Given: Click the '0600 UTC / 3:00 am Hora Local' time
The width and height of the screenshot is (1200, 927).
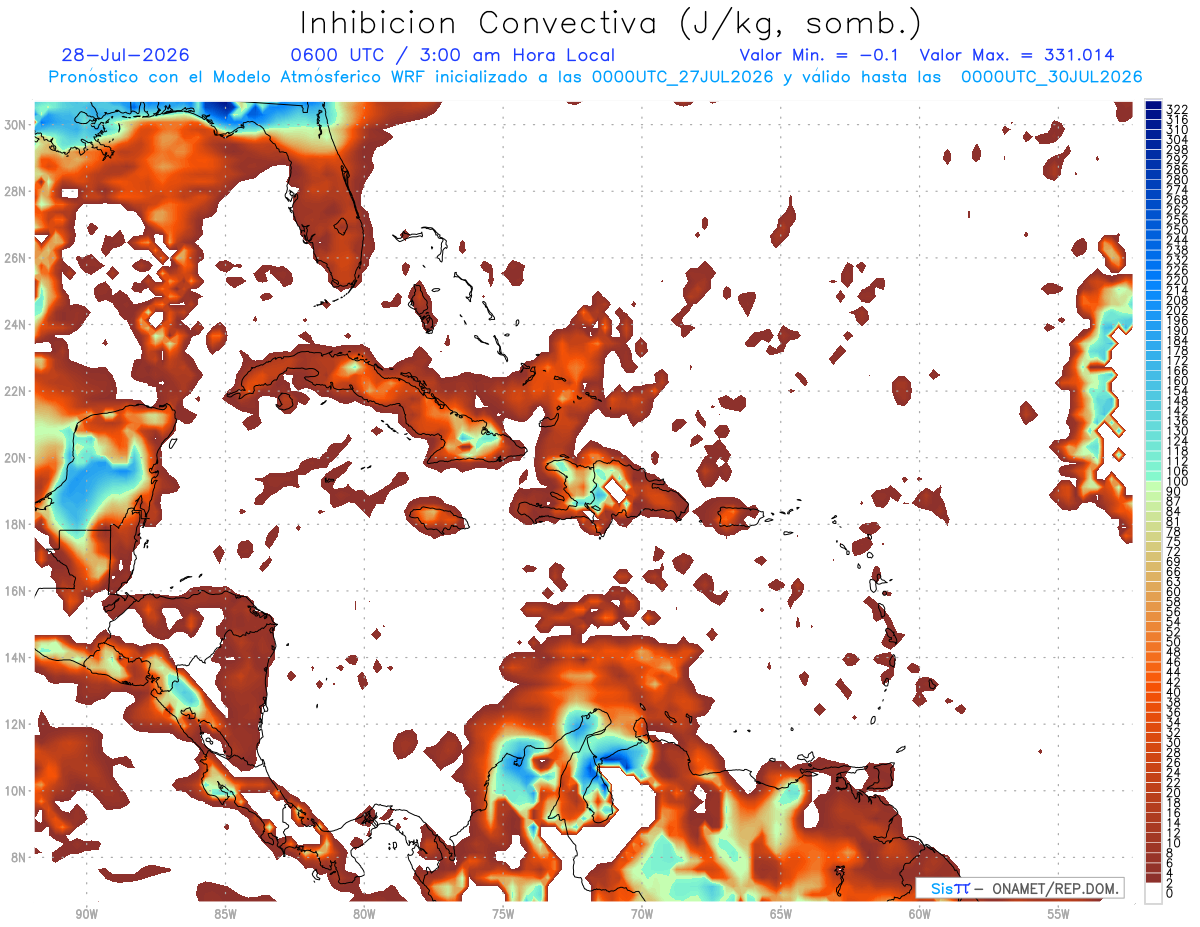Looking at the screenshot, I should 452,55.
